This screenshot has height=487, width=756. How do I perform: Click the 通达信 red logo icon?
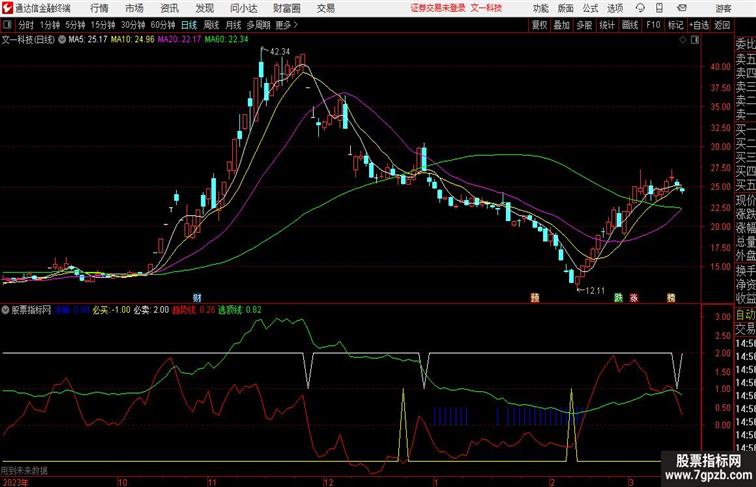[x=7, y=8]
